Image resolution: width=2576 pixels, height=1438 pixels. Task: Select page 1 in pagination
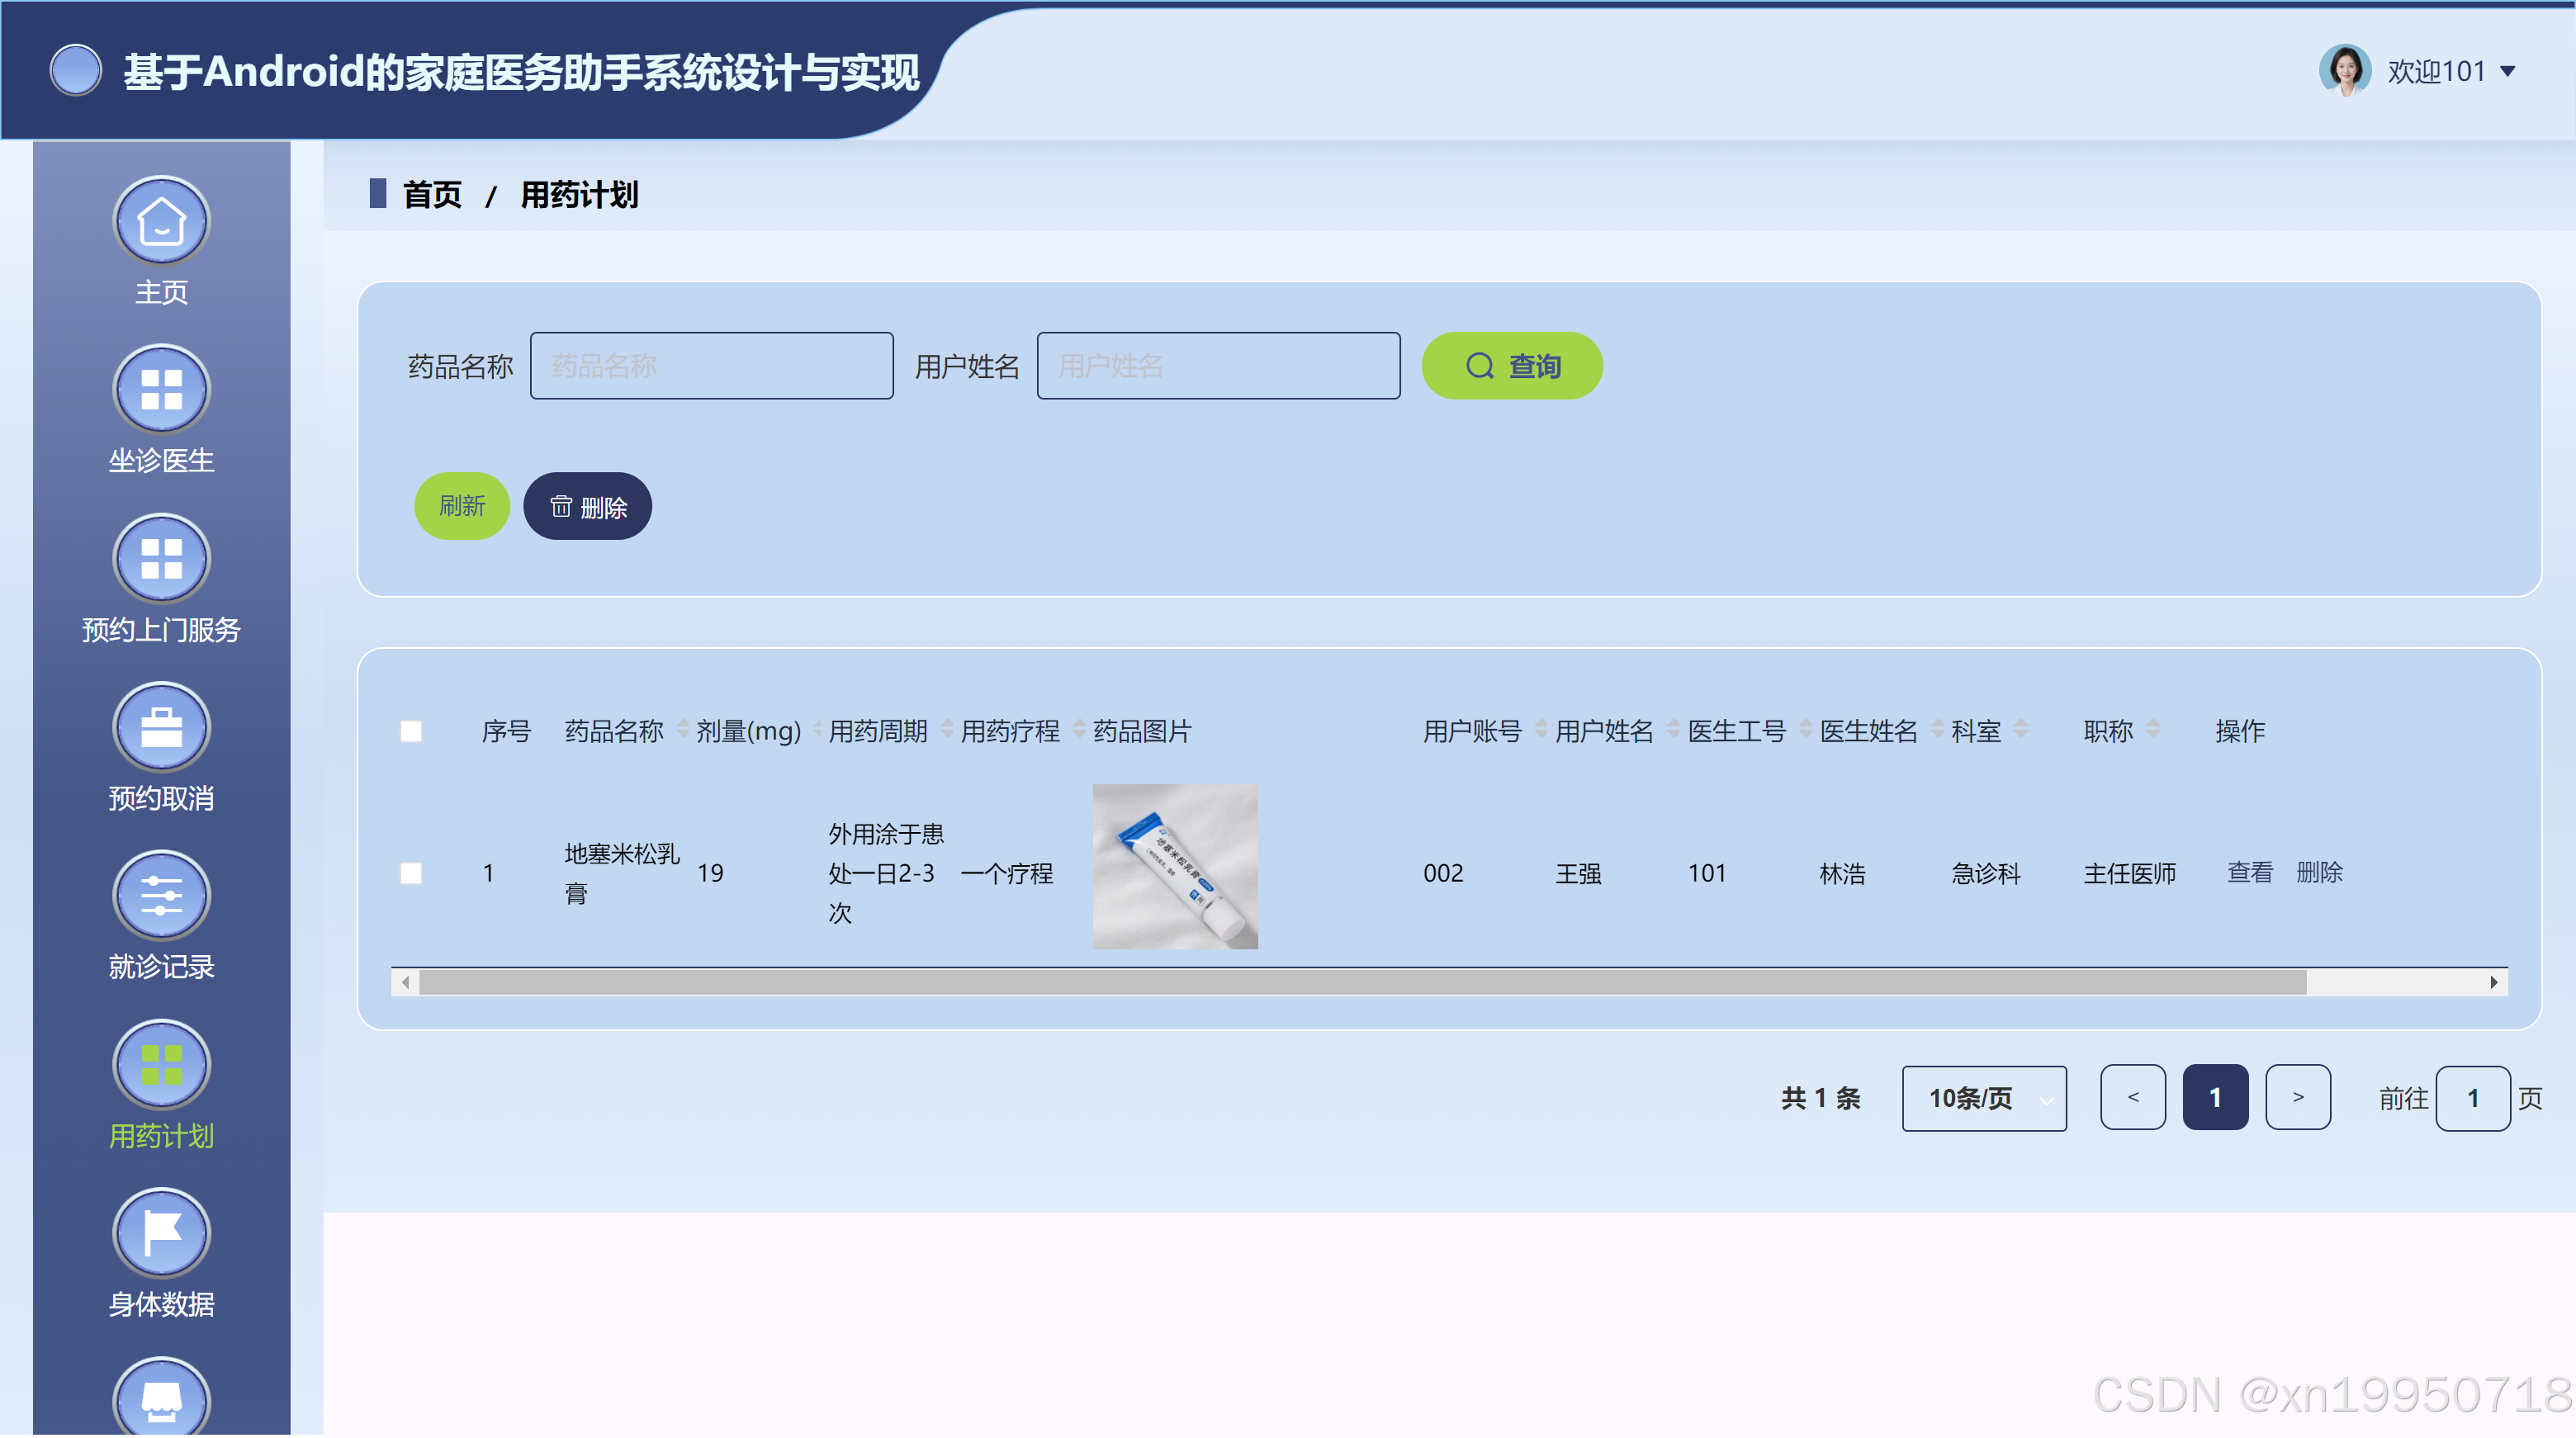tap(2215, 1097)
